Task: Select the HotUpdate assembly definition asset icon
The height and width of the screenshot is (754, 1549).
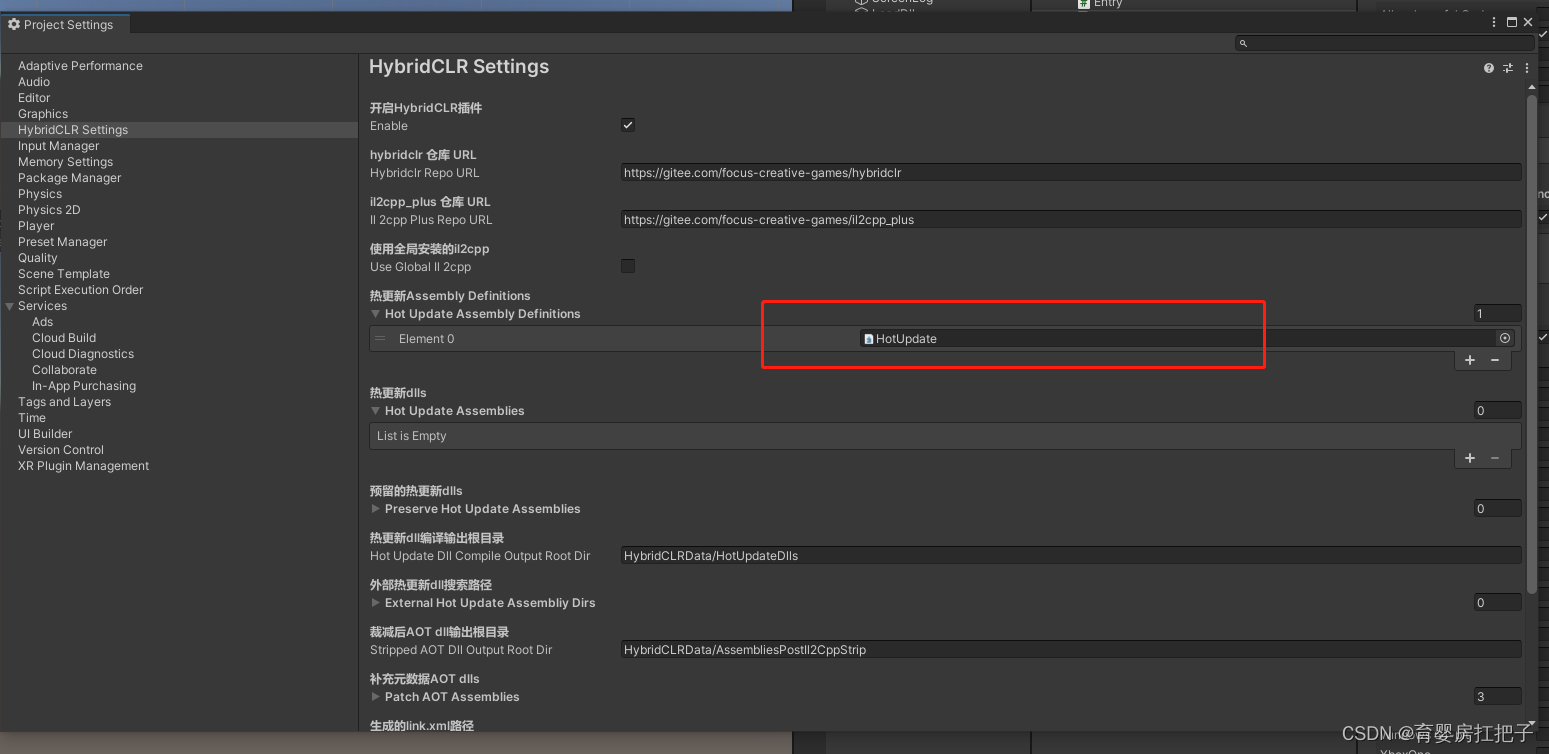Action: pyautogui.click(x=869, y=338)
